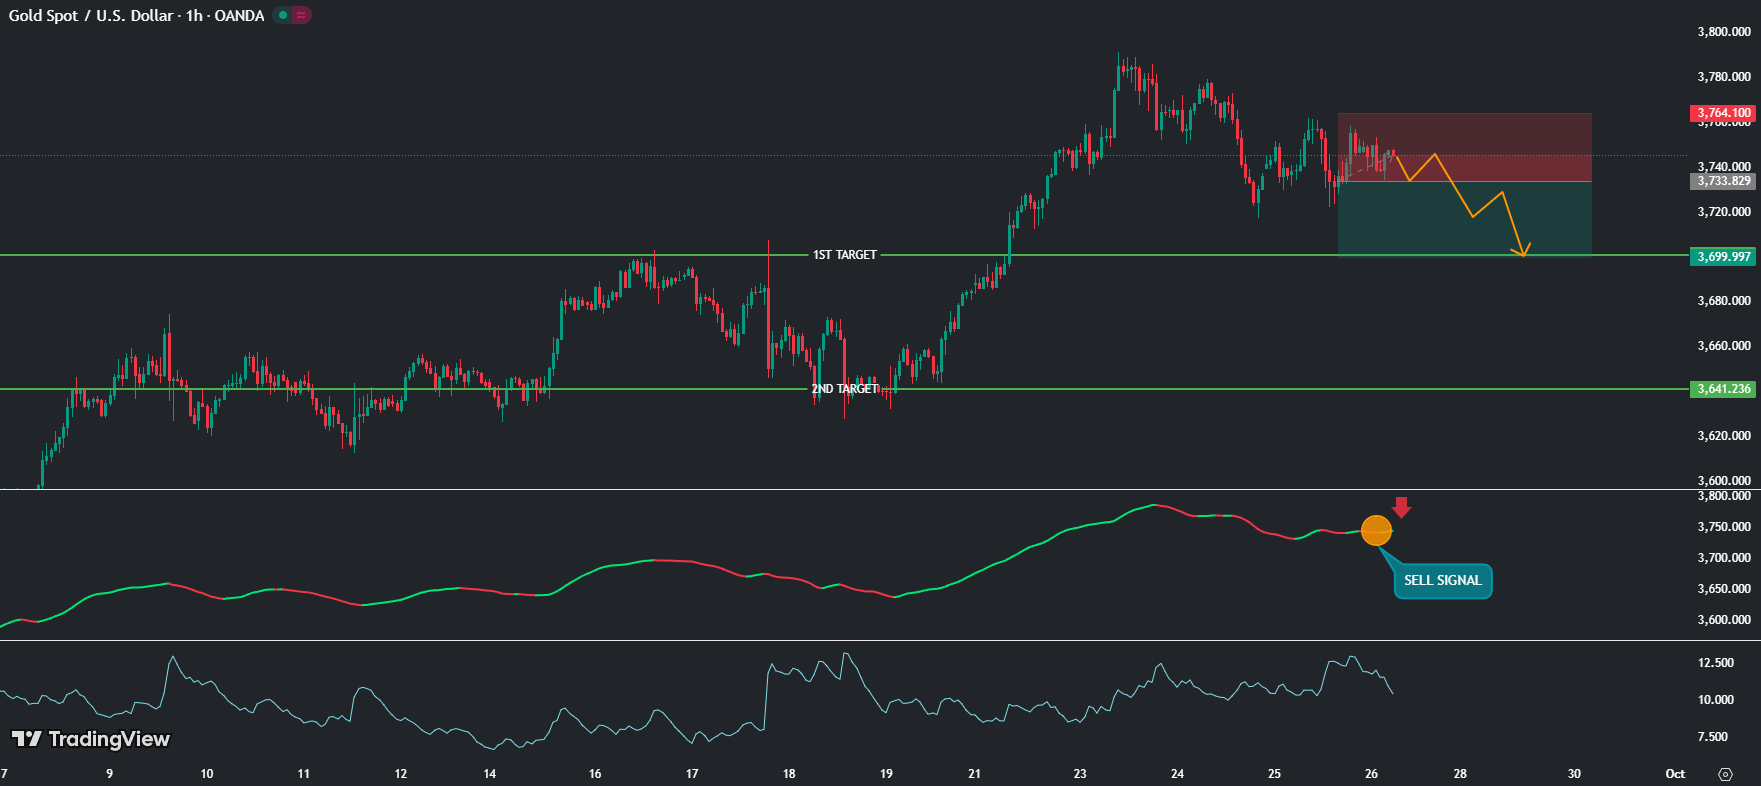1761x786 pixels.
Task: Select the green take-profit zone of position
Action: (1465, 218)
